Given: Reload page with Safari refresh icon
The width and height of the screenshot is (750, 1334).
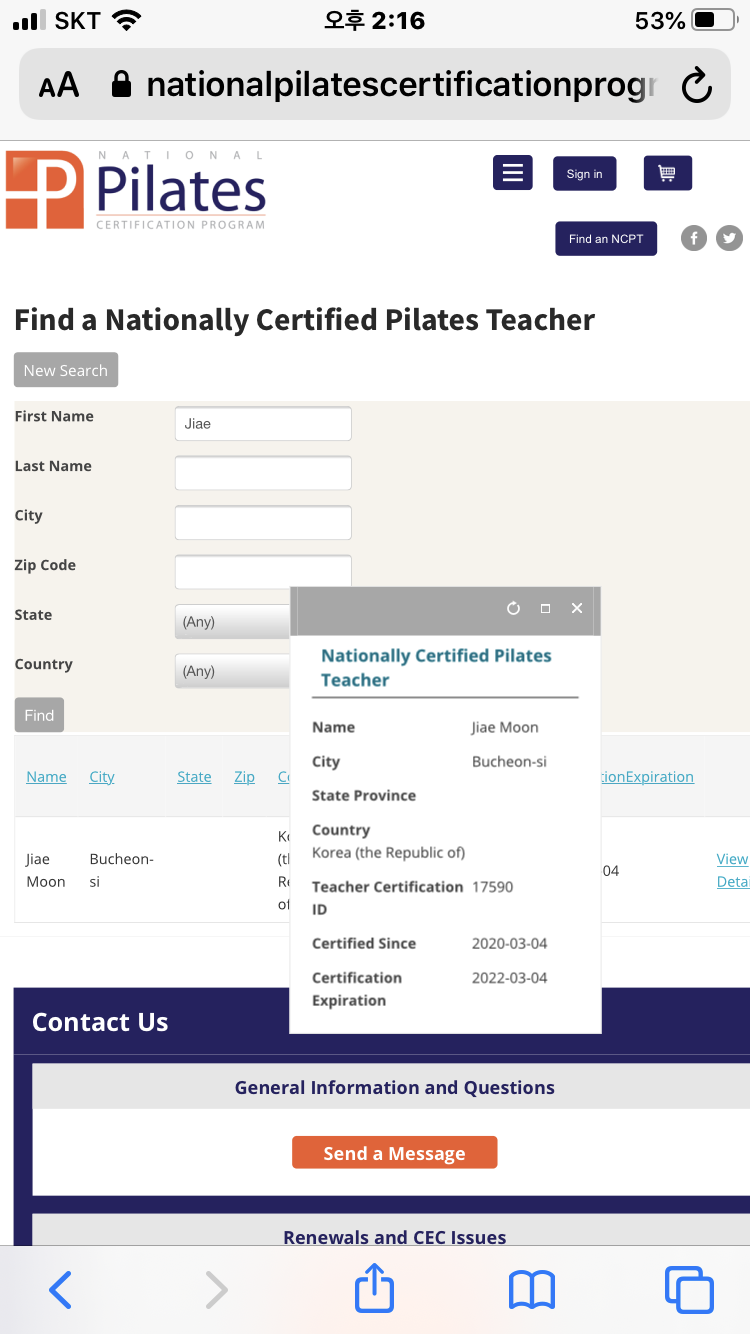Looking at the screenshot, I should pyautogui.click(x=696, y=86).
